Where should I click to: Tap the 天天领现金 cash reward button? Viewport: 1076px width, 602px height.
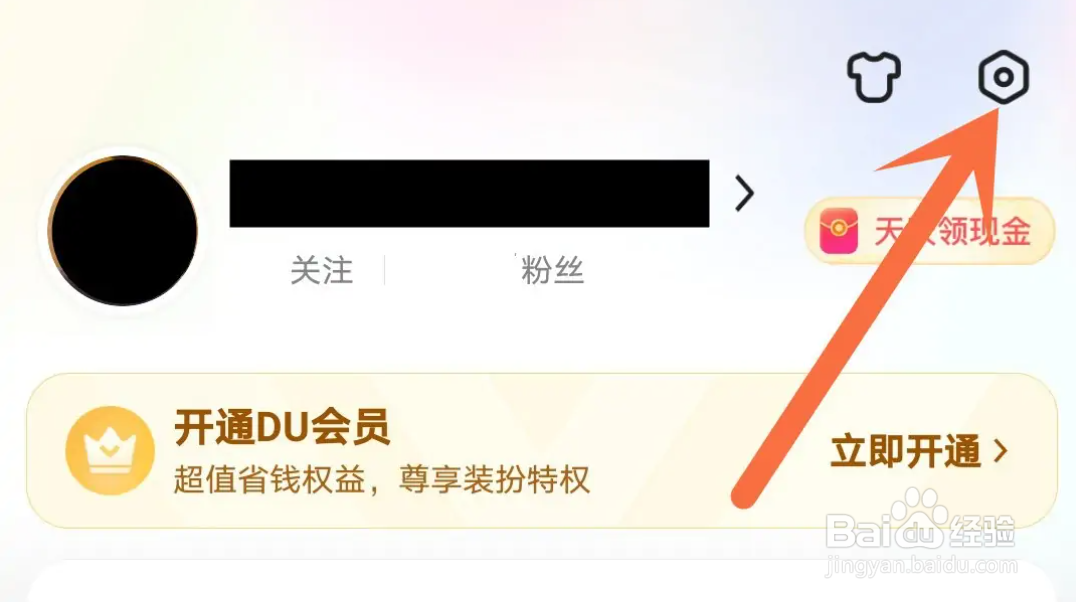[x=929, y=231]
